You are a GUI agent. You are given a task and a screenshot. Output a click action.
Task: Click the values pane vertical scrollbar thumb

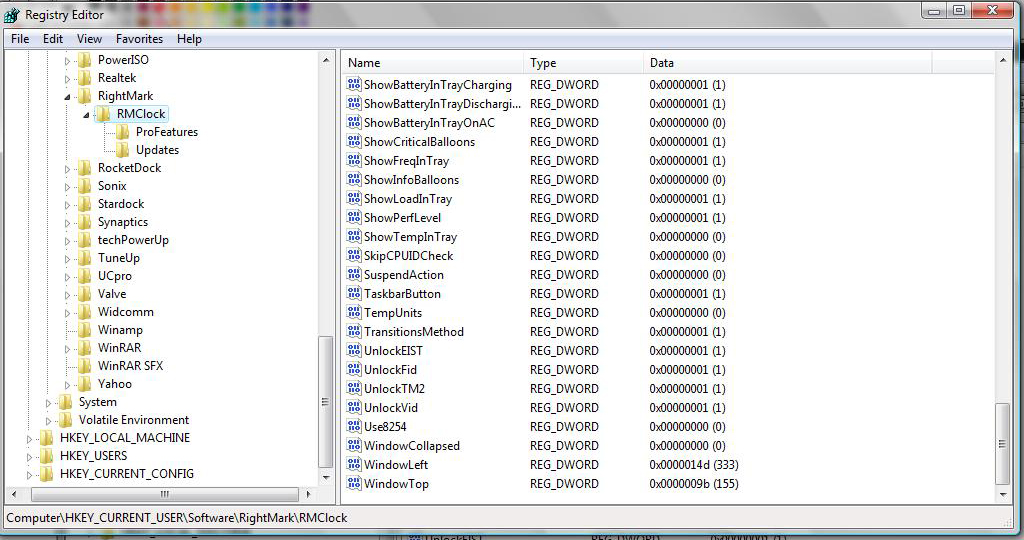1002,444
